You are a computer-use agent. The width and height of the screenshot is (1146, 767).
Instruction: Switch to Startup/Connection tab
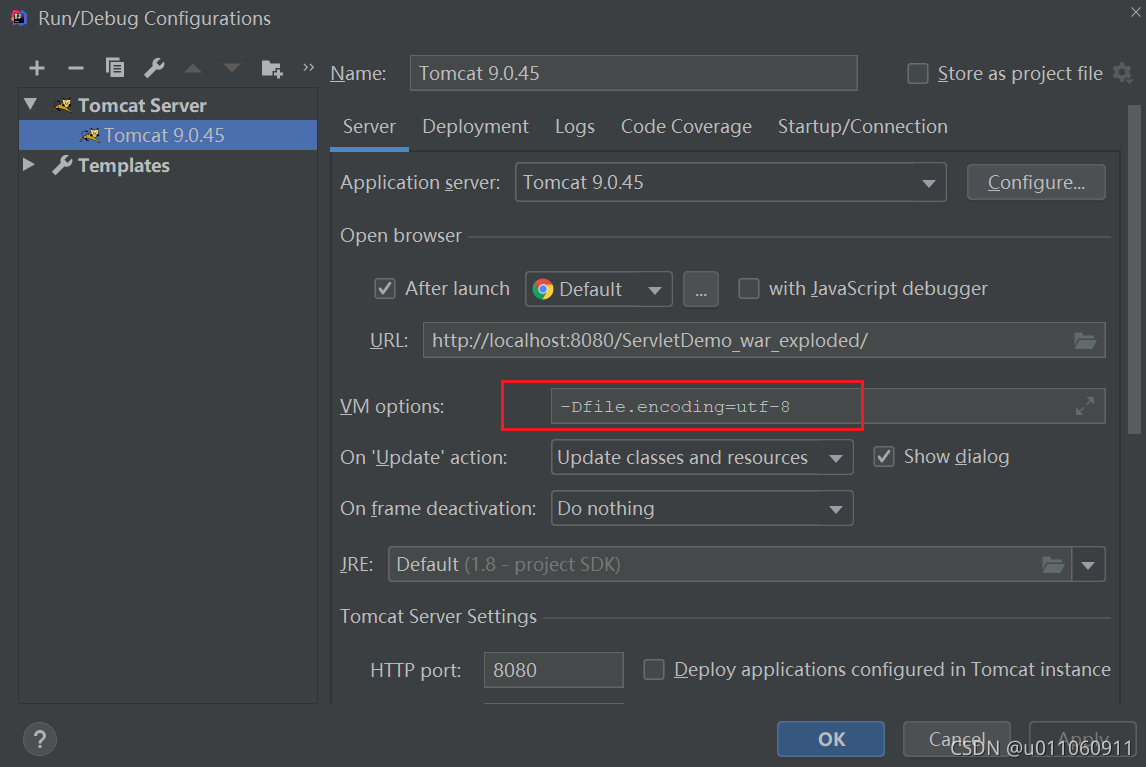(x=862, y=126)
